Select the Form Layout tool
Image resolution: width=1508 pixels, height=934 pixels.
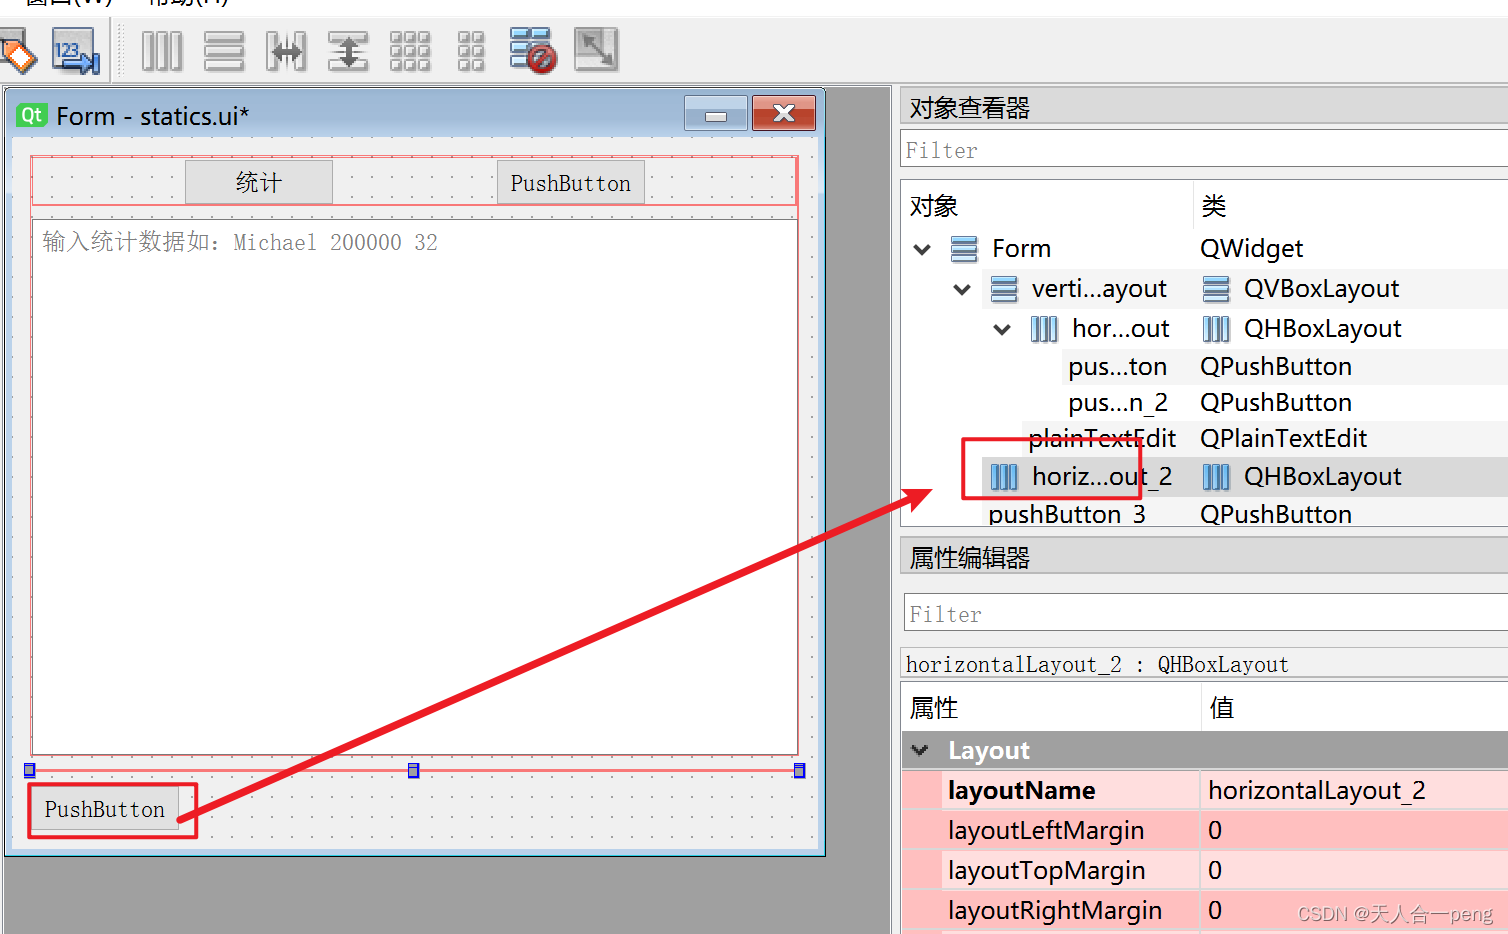click(x=471, y=50)
